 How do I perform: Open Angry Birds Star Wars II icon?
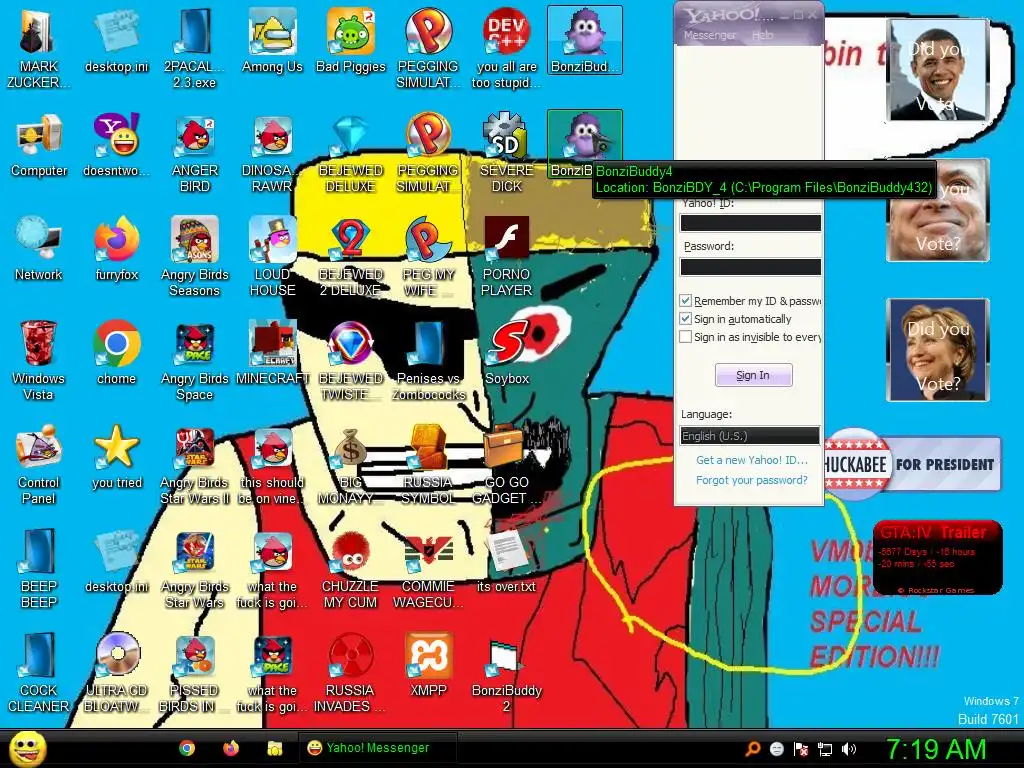(195, 464)
